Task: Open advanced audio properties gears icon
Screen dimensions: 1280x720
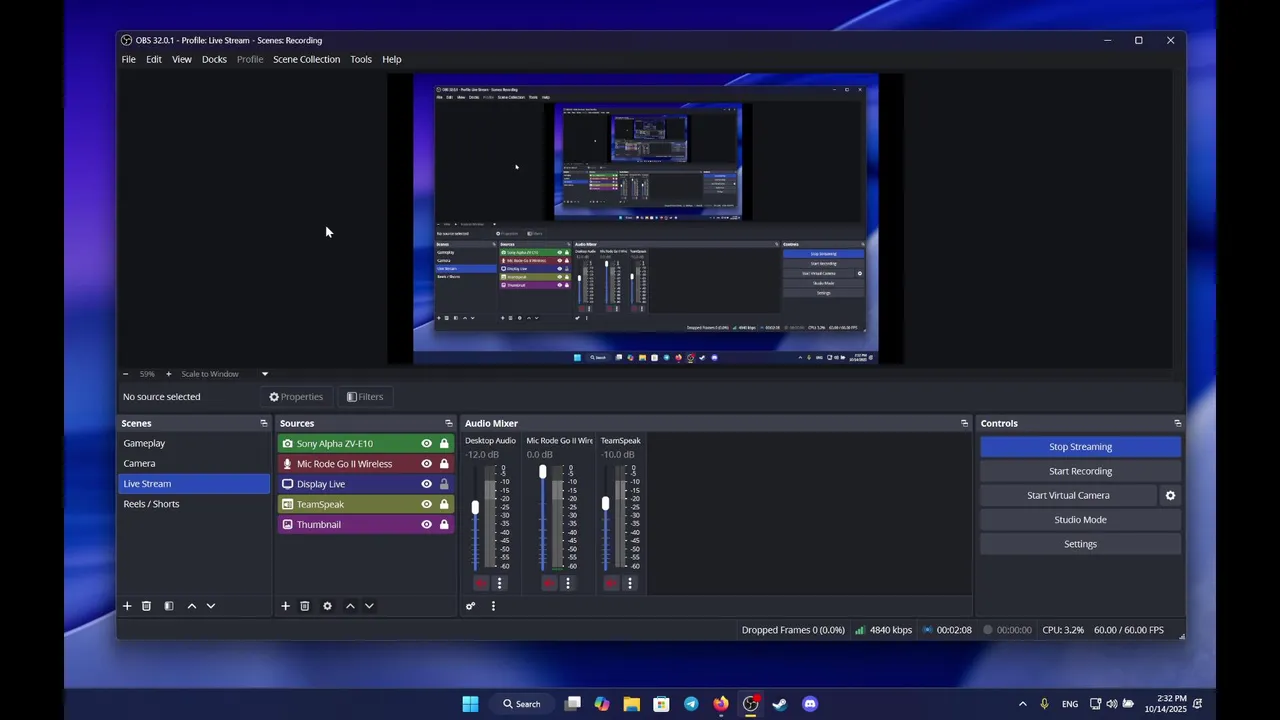Action: coord(471,606)
